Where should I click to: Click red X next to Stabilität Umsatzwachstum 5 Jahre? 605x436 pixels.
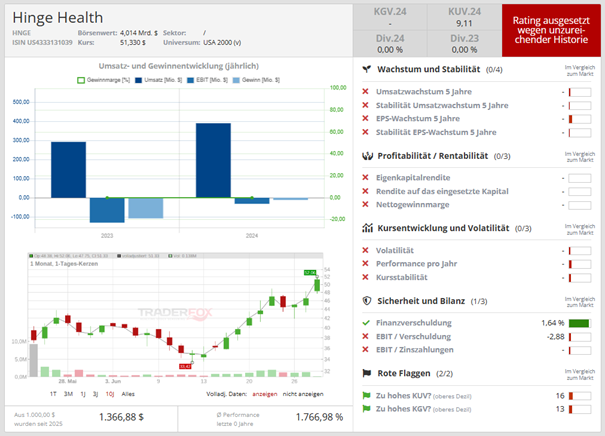pyautogui.click(x=365, y=105)
